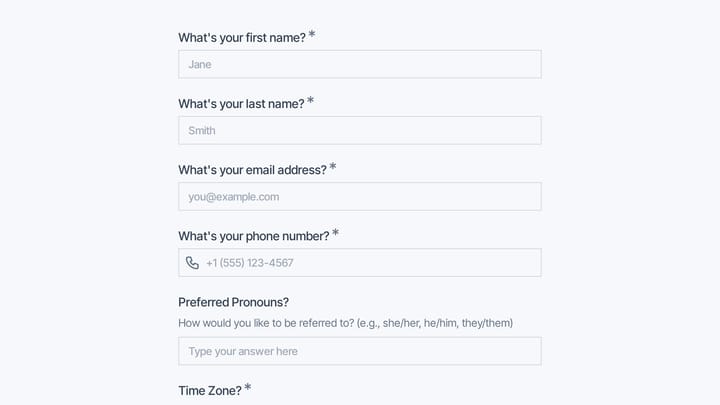Screen dimensions: 720x405
Task: Click the +1 (555) 123-4567 placeholder
Action: click(250, 263)
